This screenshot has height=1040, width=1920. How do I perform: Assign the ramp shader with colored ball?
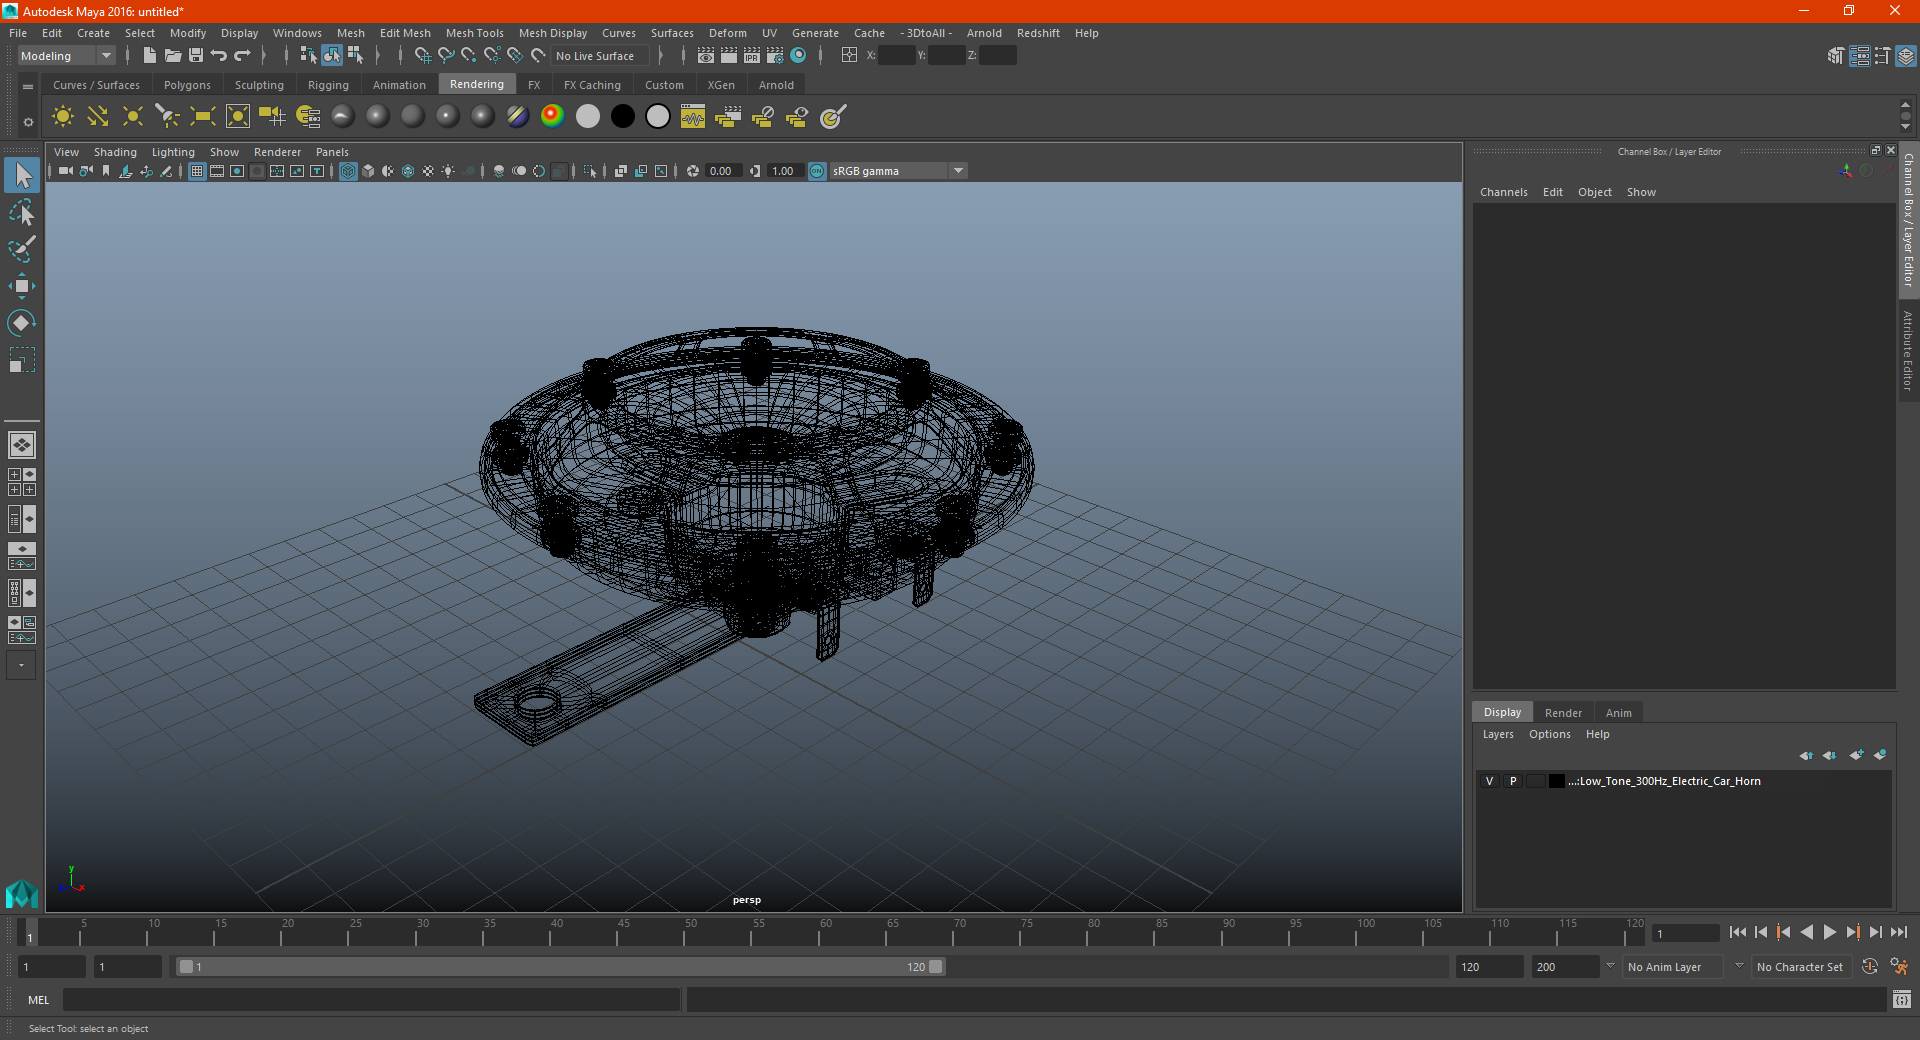click(552, 116)
